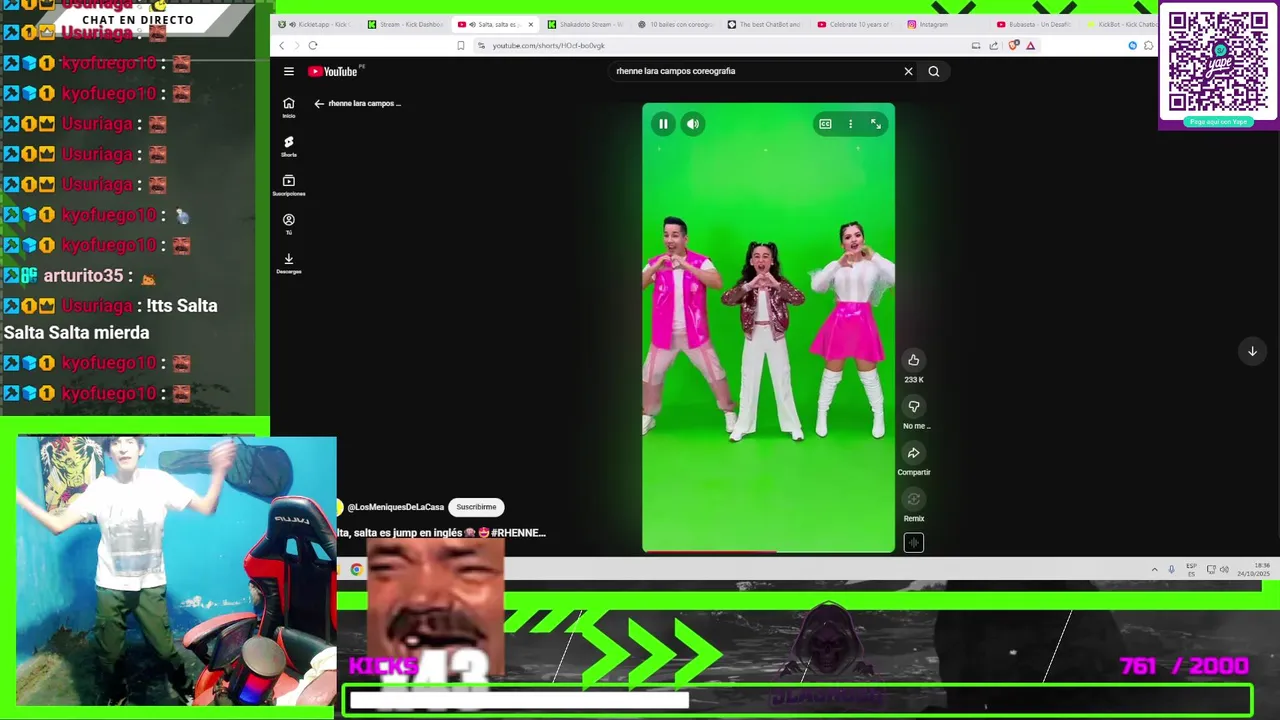
Task: Go to next Short with down arrow
Action: click(1252, 351)
